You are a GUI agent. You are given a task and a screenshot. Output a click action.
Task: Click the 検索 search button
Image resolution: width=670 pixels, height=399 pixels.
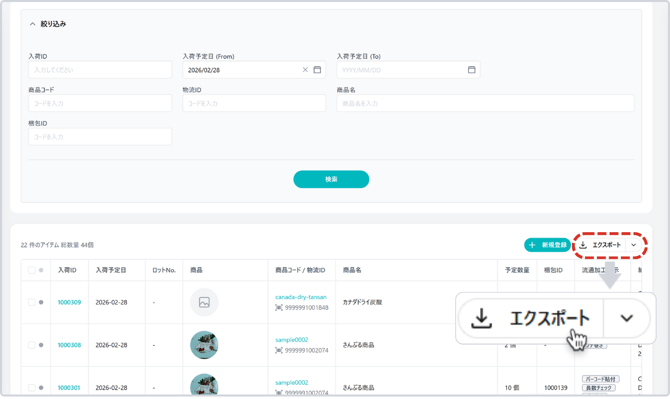[331, 179]
